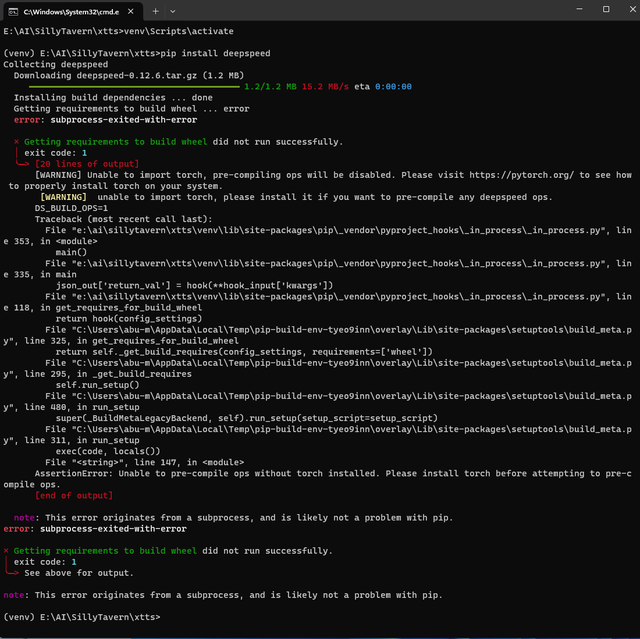Click the red arrow beside "See above for output"
The width and height of the screenshot is (640, 639).
point(12,572)
